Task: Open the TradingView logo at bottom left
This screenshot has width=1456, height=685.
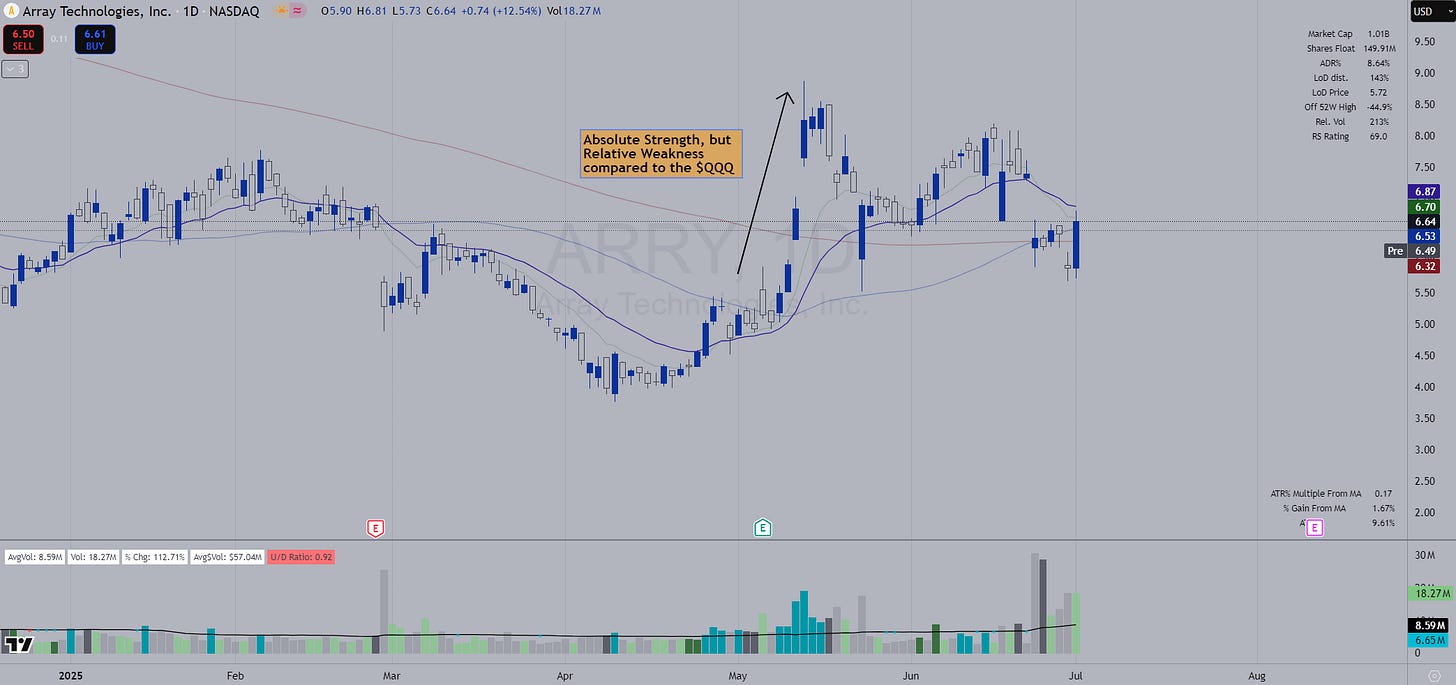Action: pos(19,644)
